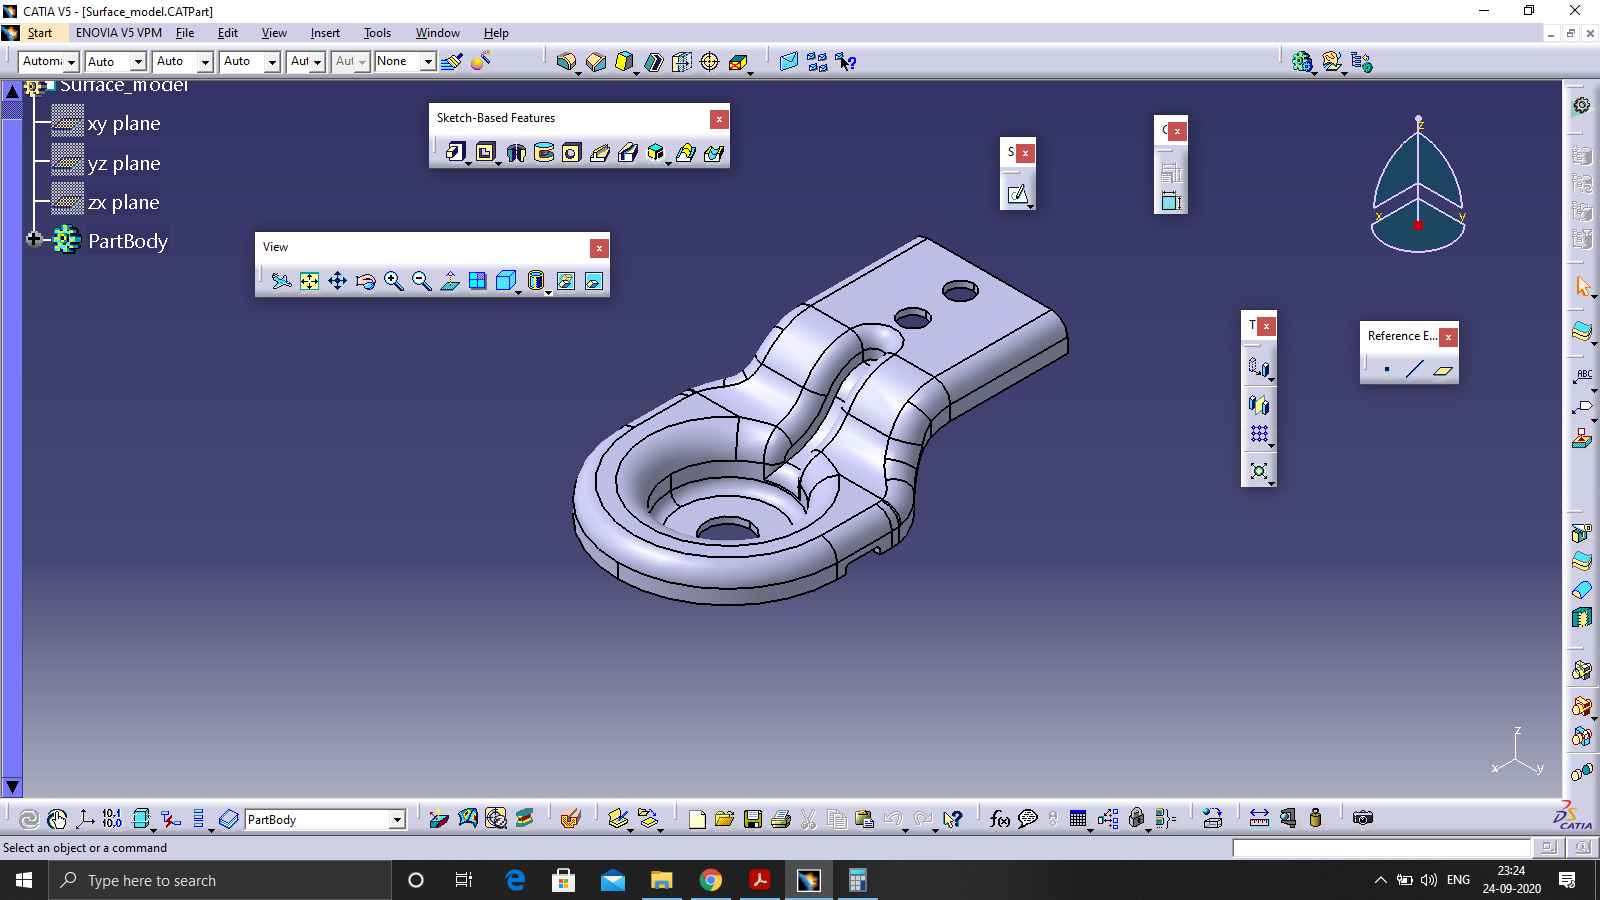Click Fit All In icon
The image size is (1600, 900).
click(309, 281)
